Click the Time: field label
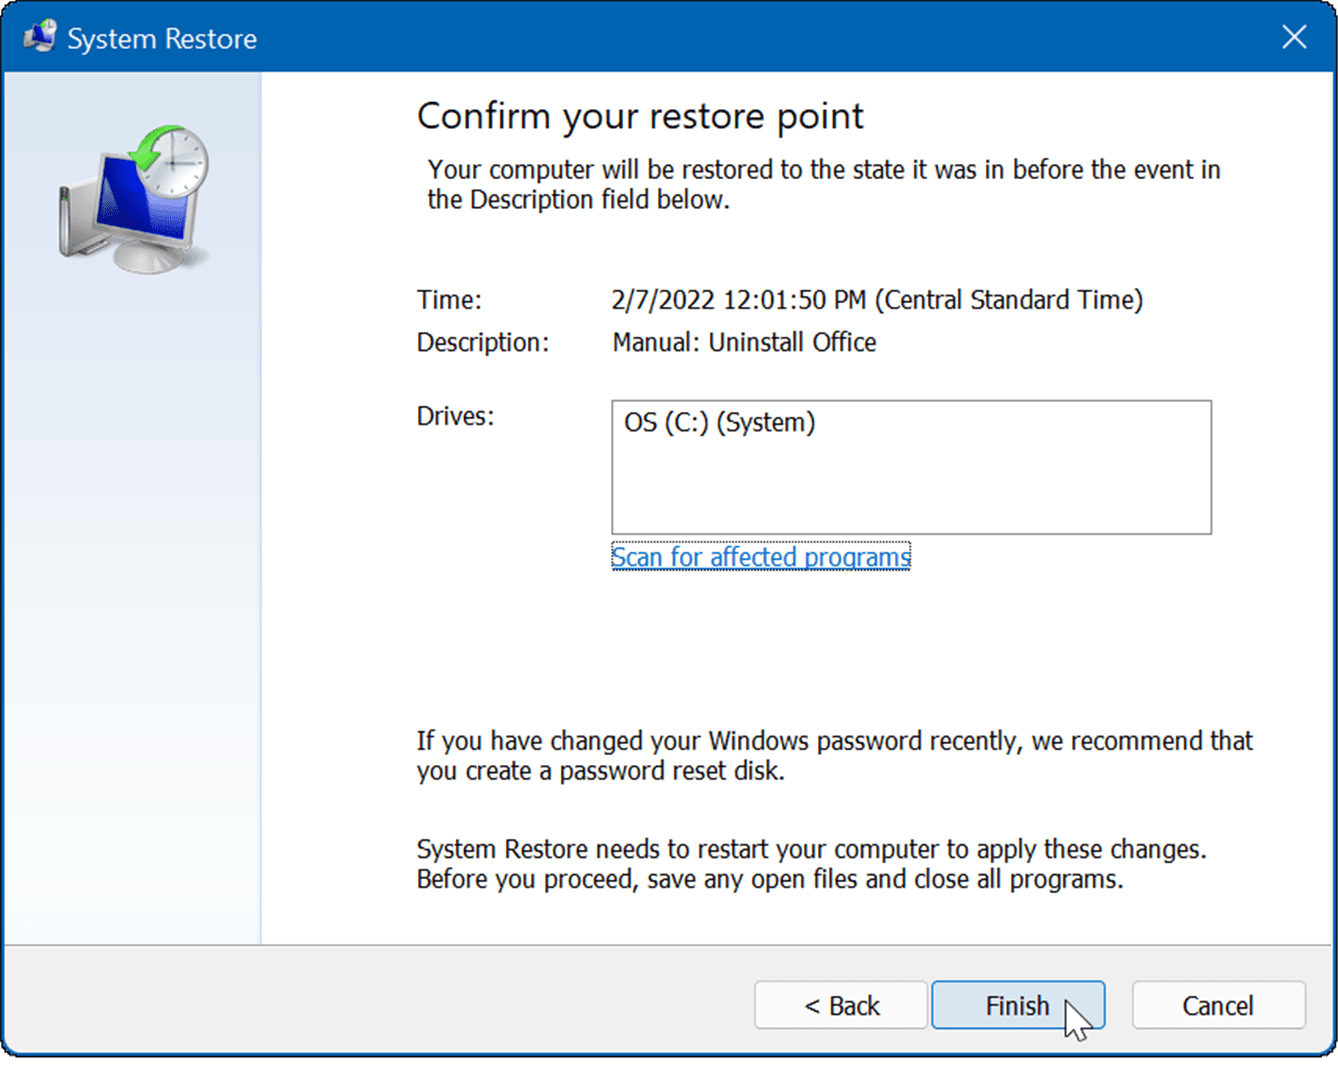1338x1075 pixels. pos(449,300)
